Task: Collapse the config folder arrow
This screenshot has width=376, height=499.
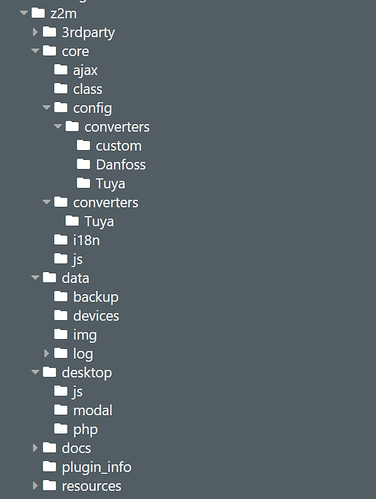Action: (46, 108)
